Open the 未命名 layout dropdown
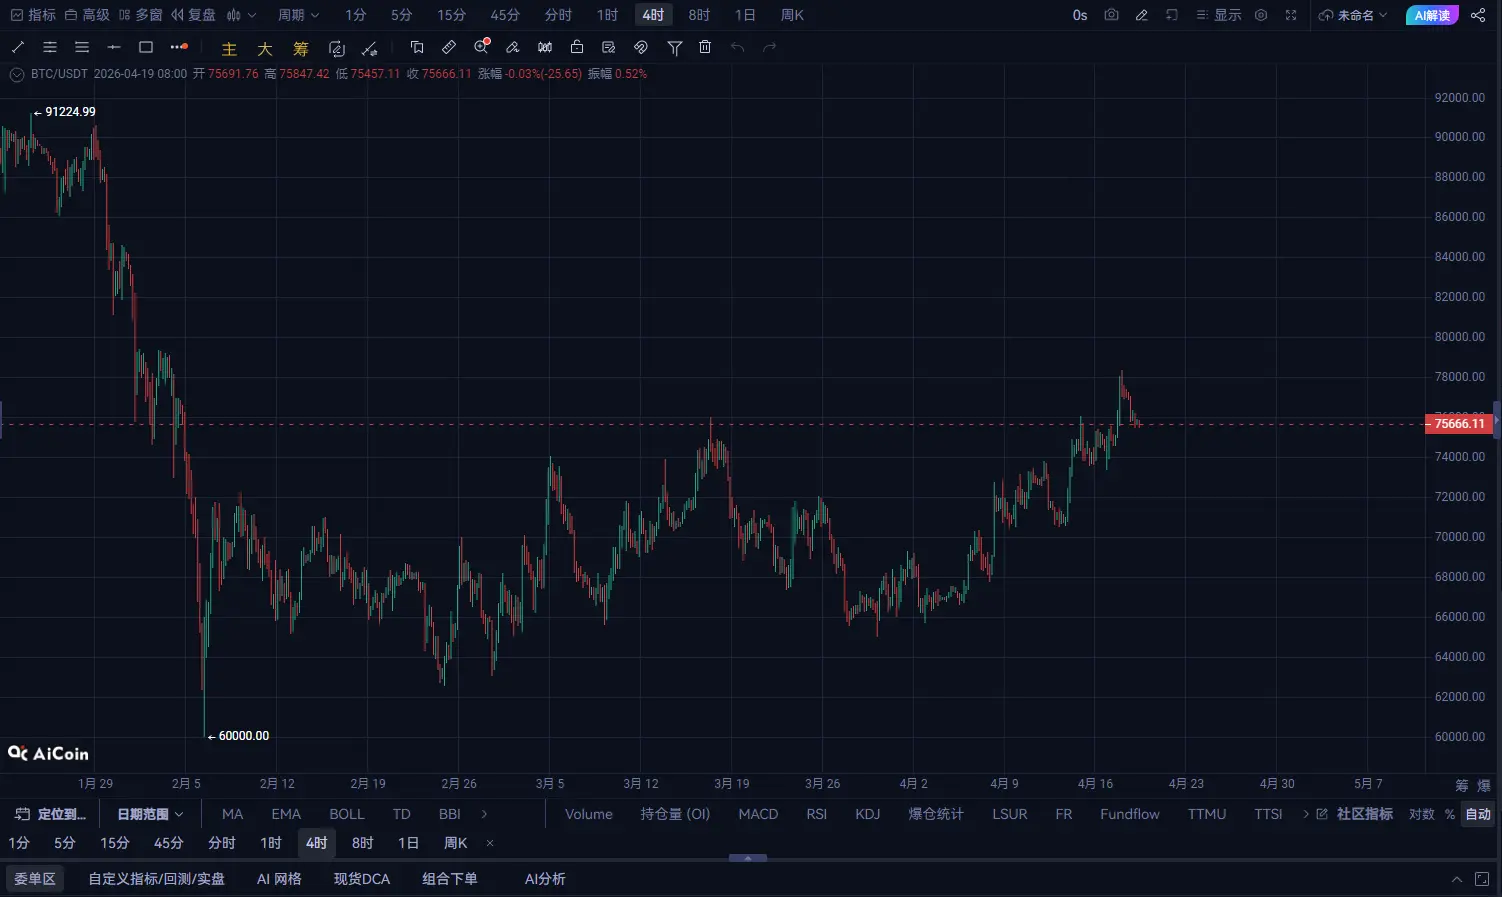This screenshot has height=897, width=1502. click(x=1353, y=15)
